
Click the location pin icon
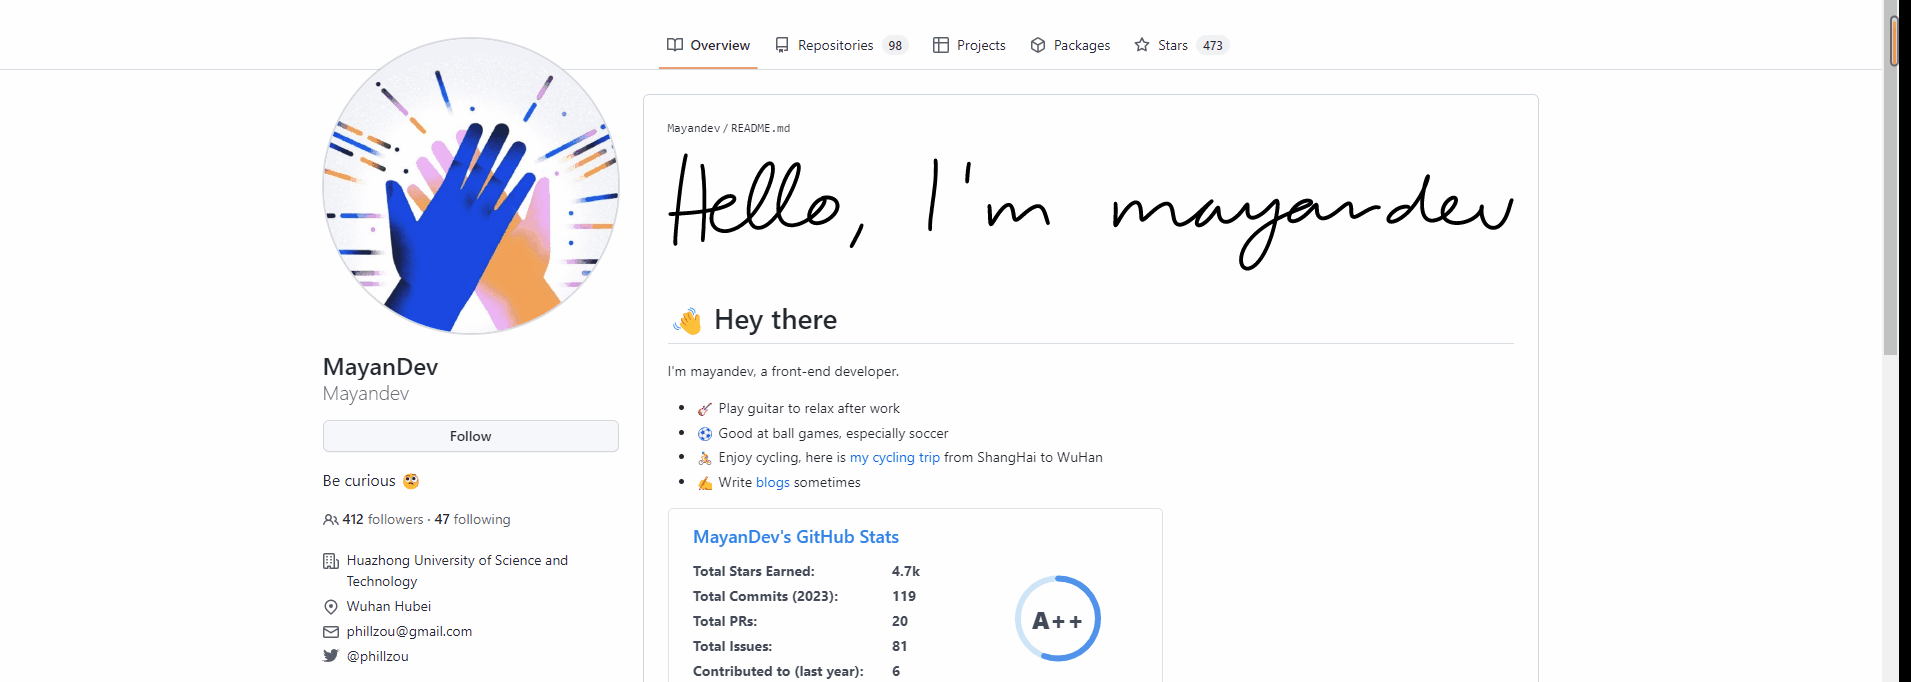[331, 607]
